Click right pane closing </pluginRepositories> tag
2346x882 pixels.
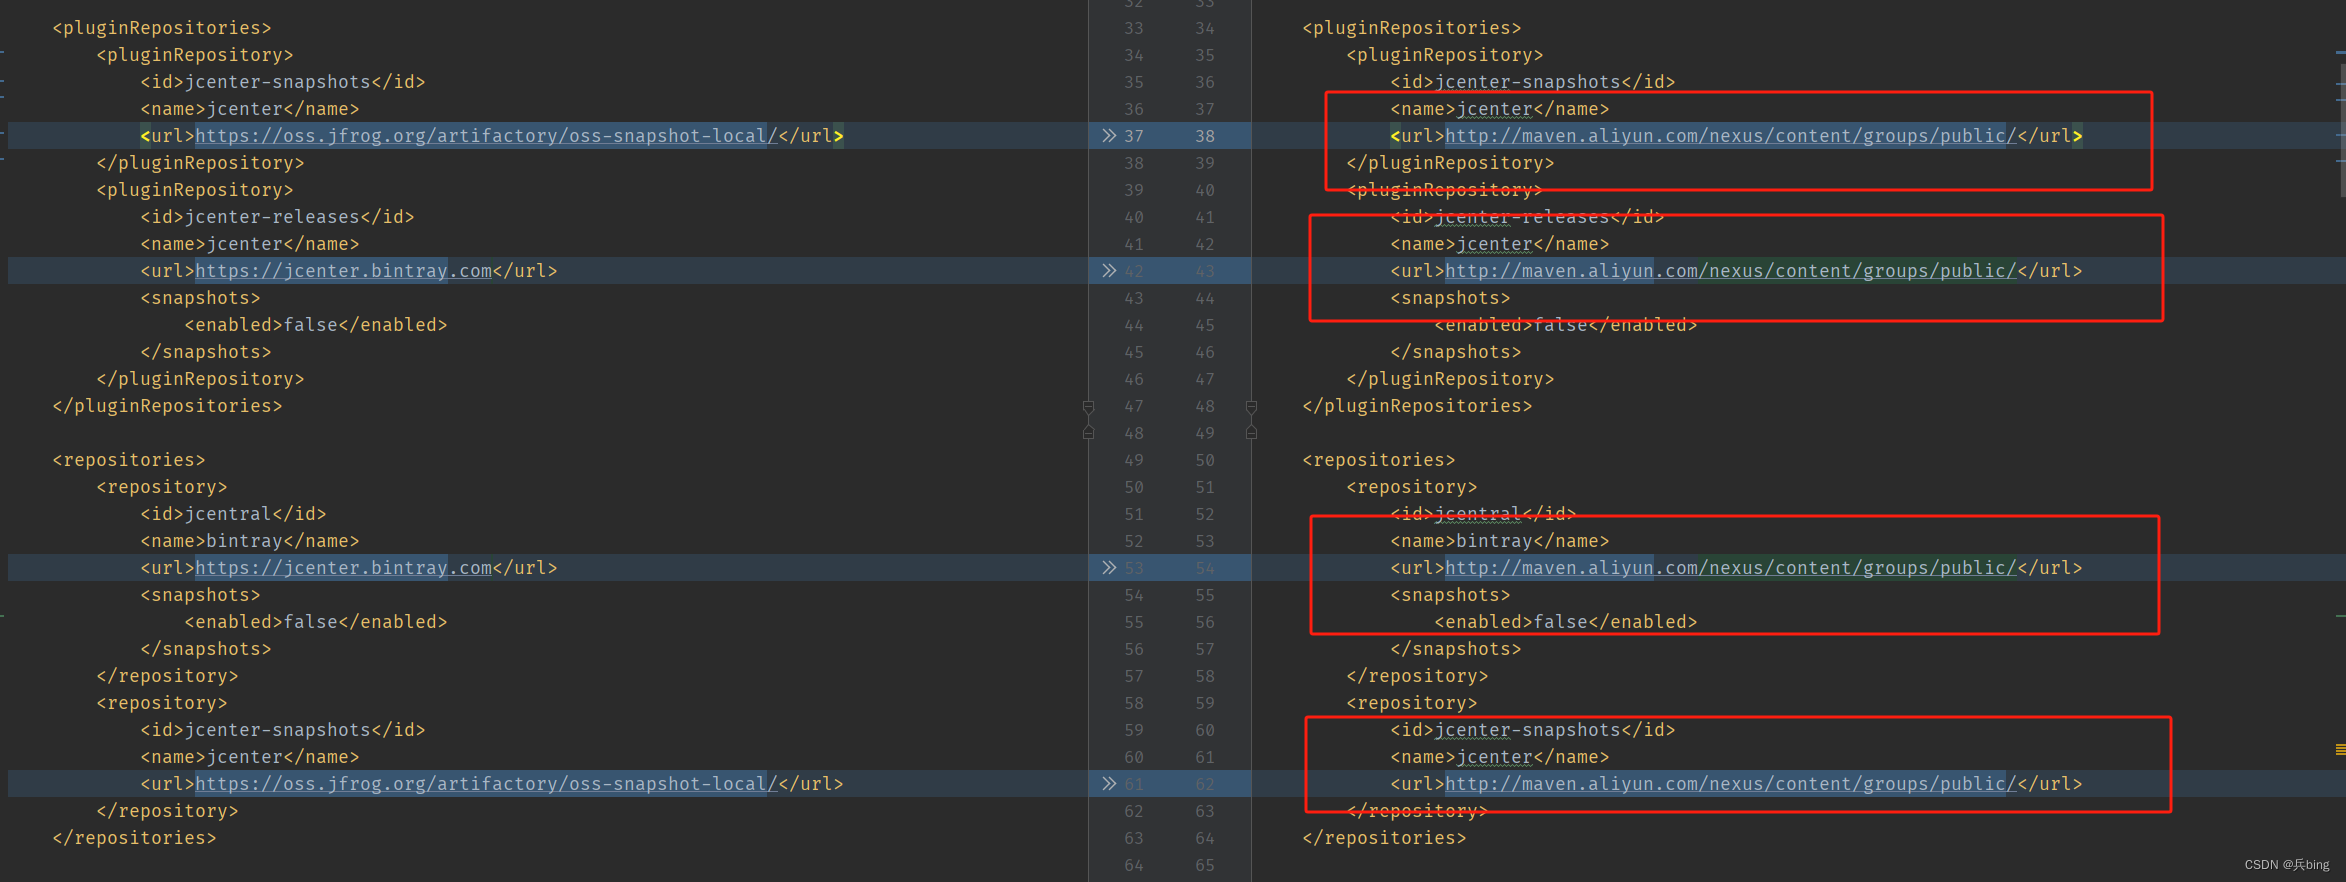[1417, 406]
